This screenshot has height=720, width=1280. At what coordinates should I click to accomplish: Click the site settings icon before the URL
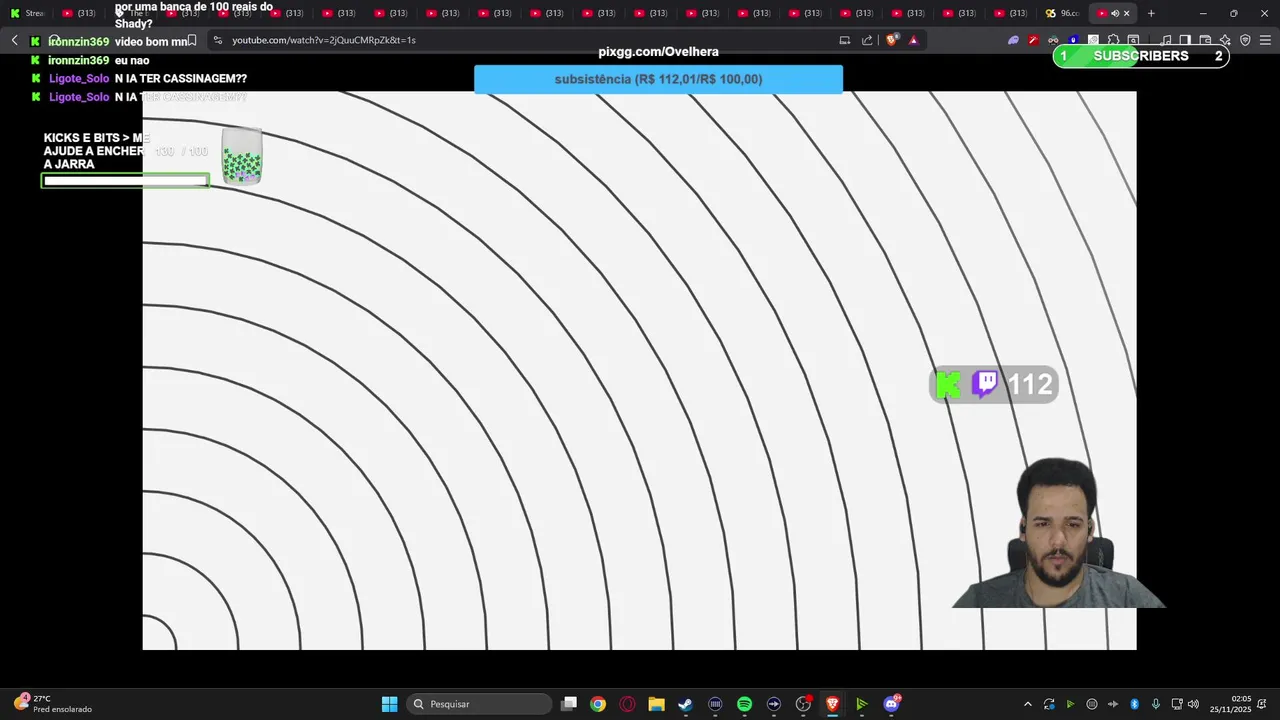tap(217, 40)
